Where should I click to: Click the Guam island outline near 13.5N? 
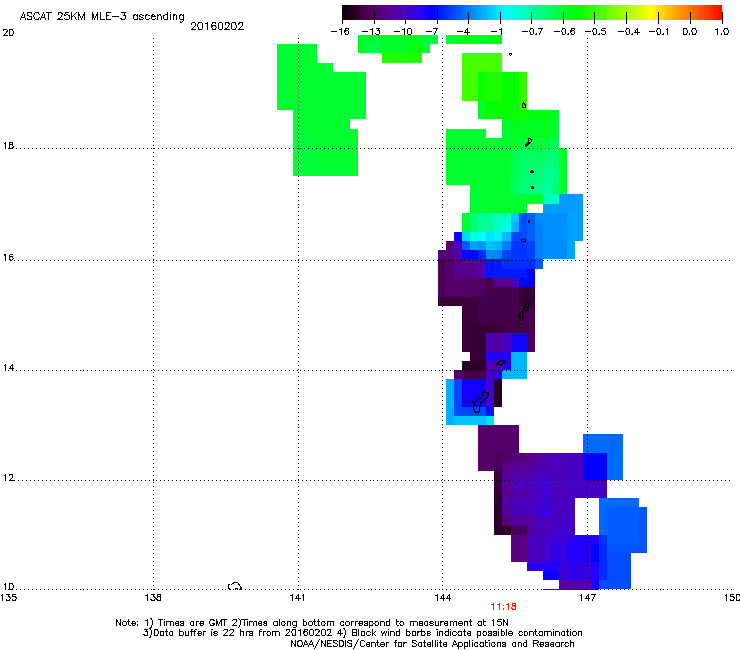click(x=480, y=401)
